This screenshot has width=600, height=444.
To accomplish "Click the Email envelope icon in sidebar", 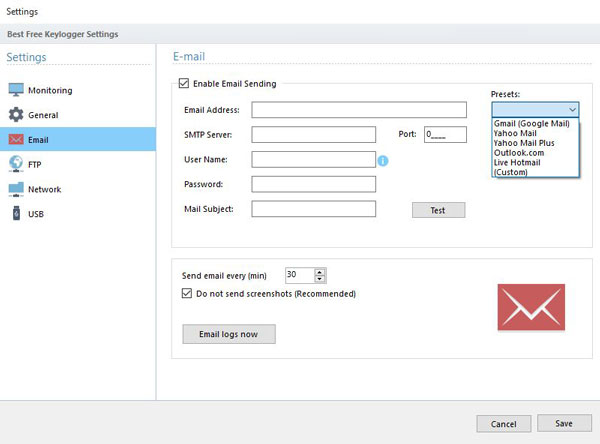I will tap(16, 140).
